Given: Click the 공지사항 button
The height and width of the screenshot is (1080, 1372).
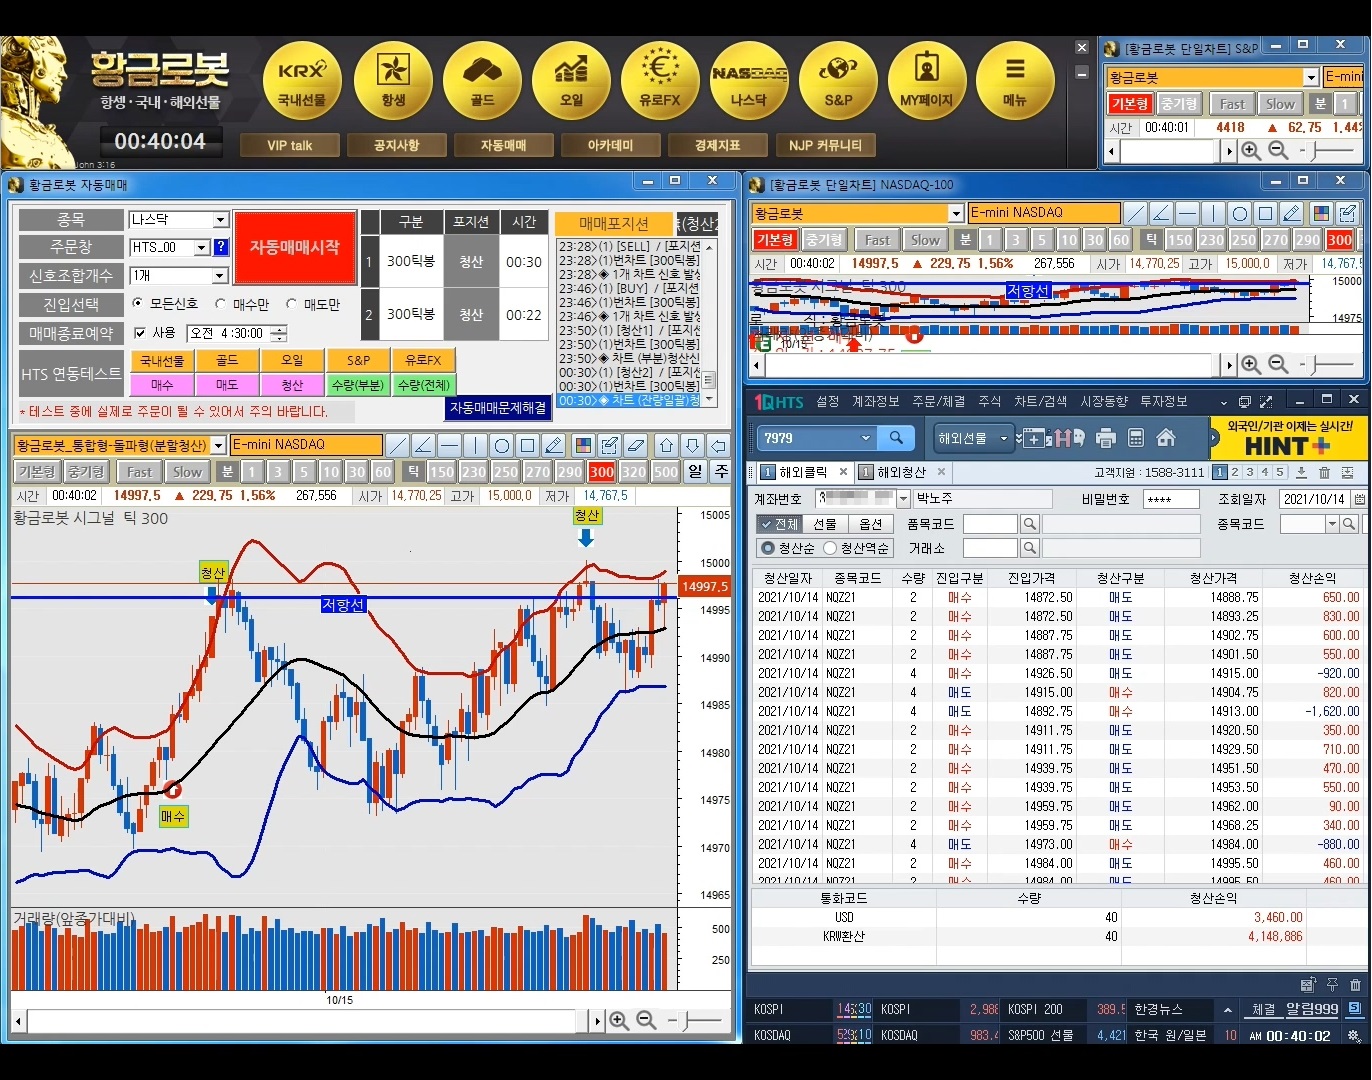Looking at the screenshot, I should click(397, 145).
